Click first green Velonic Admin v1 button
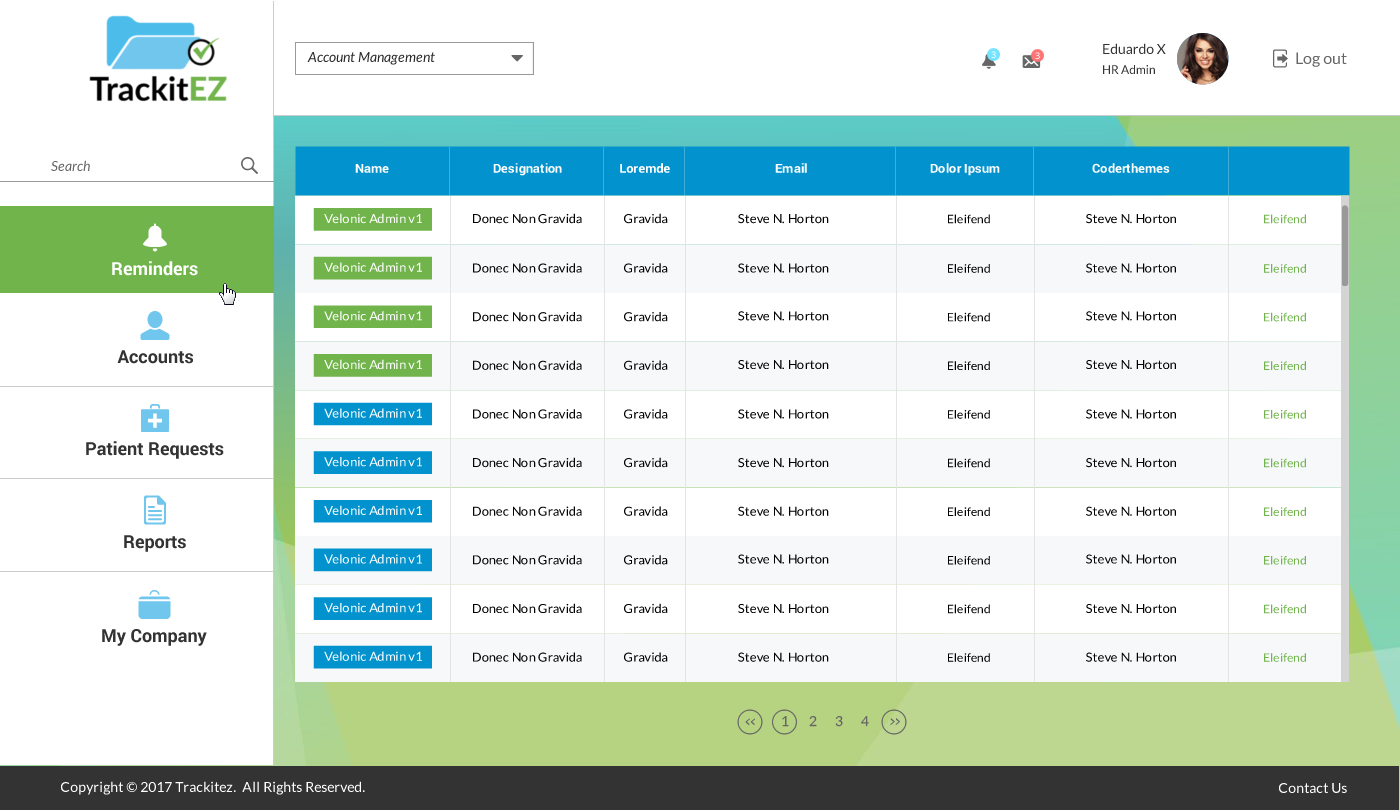The image size is (1400, 810). 372,219
